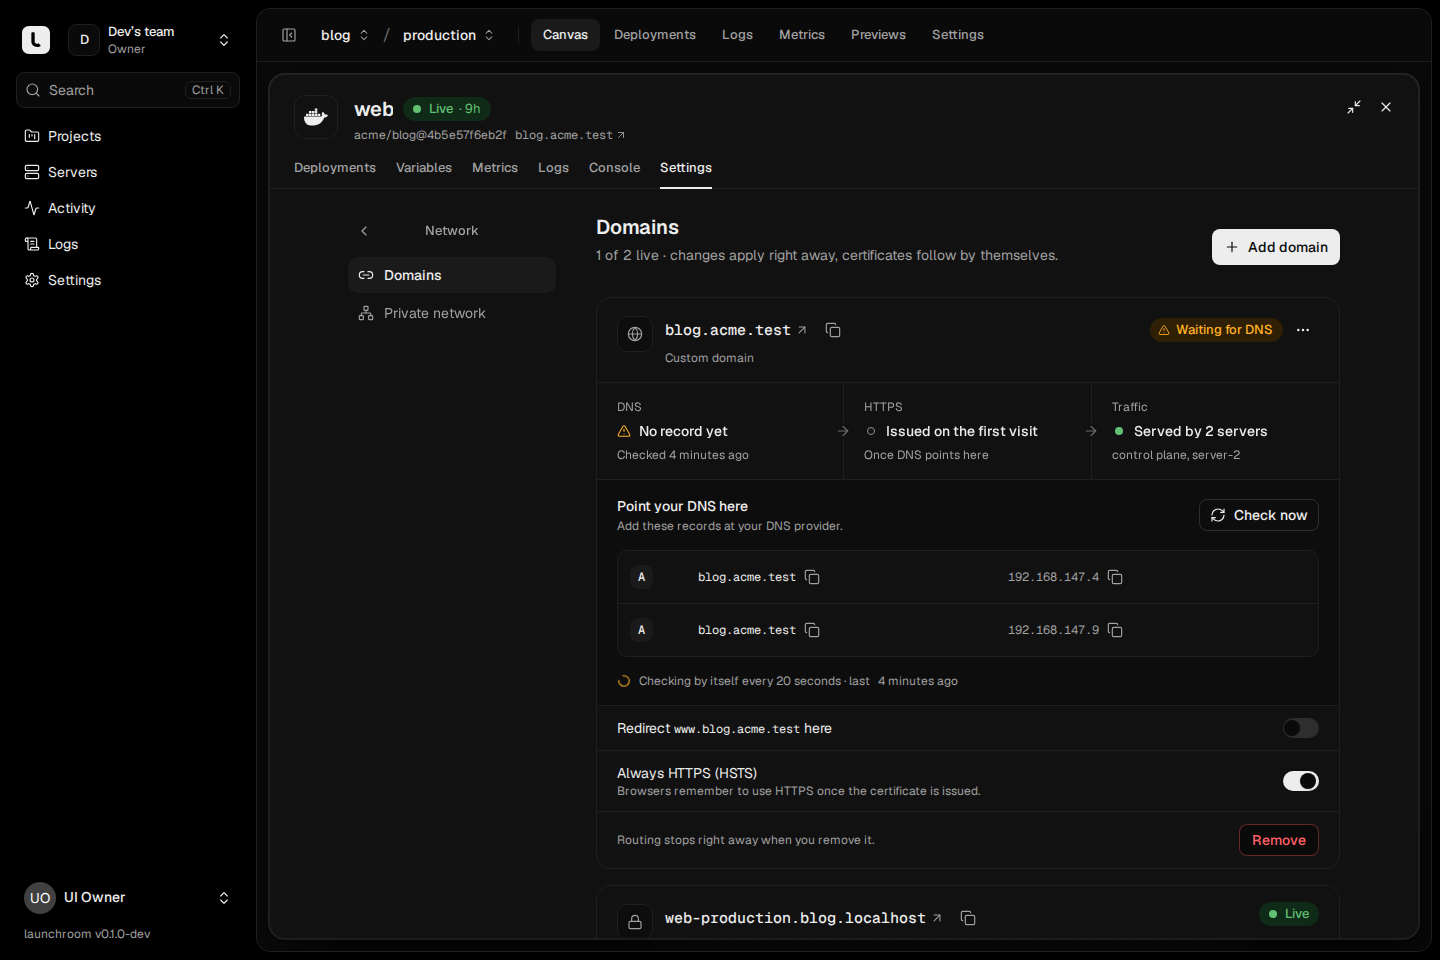Screen dimensions: 1440x960
Task: Click the Waiting for DNS badge
Action: 1216,330
